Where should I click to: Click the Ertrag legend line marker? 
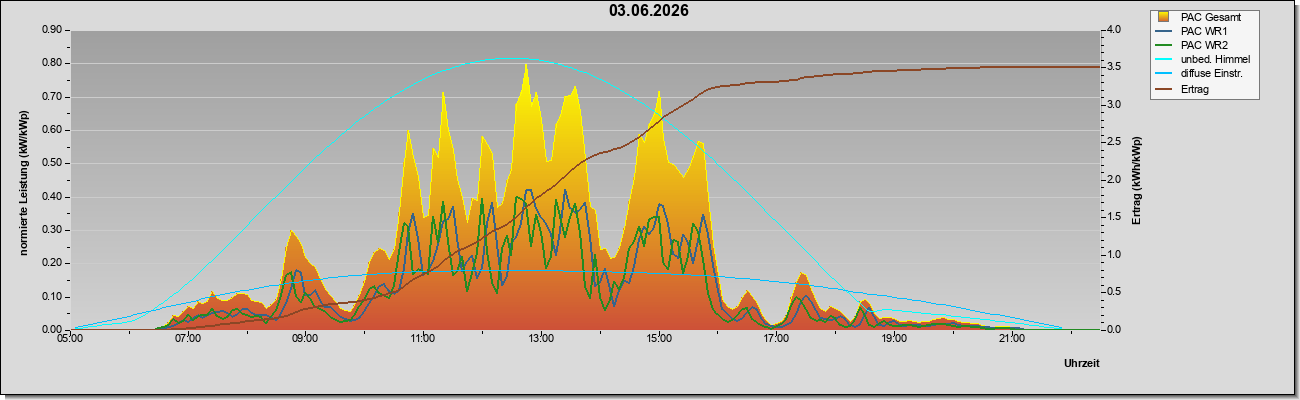click(1165, 88)
